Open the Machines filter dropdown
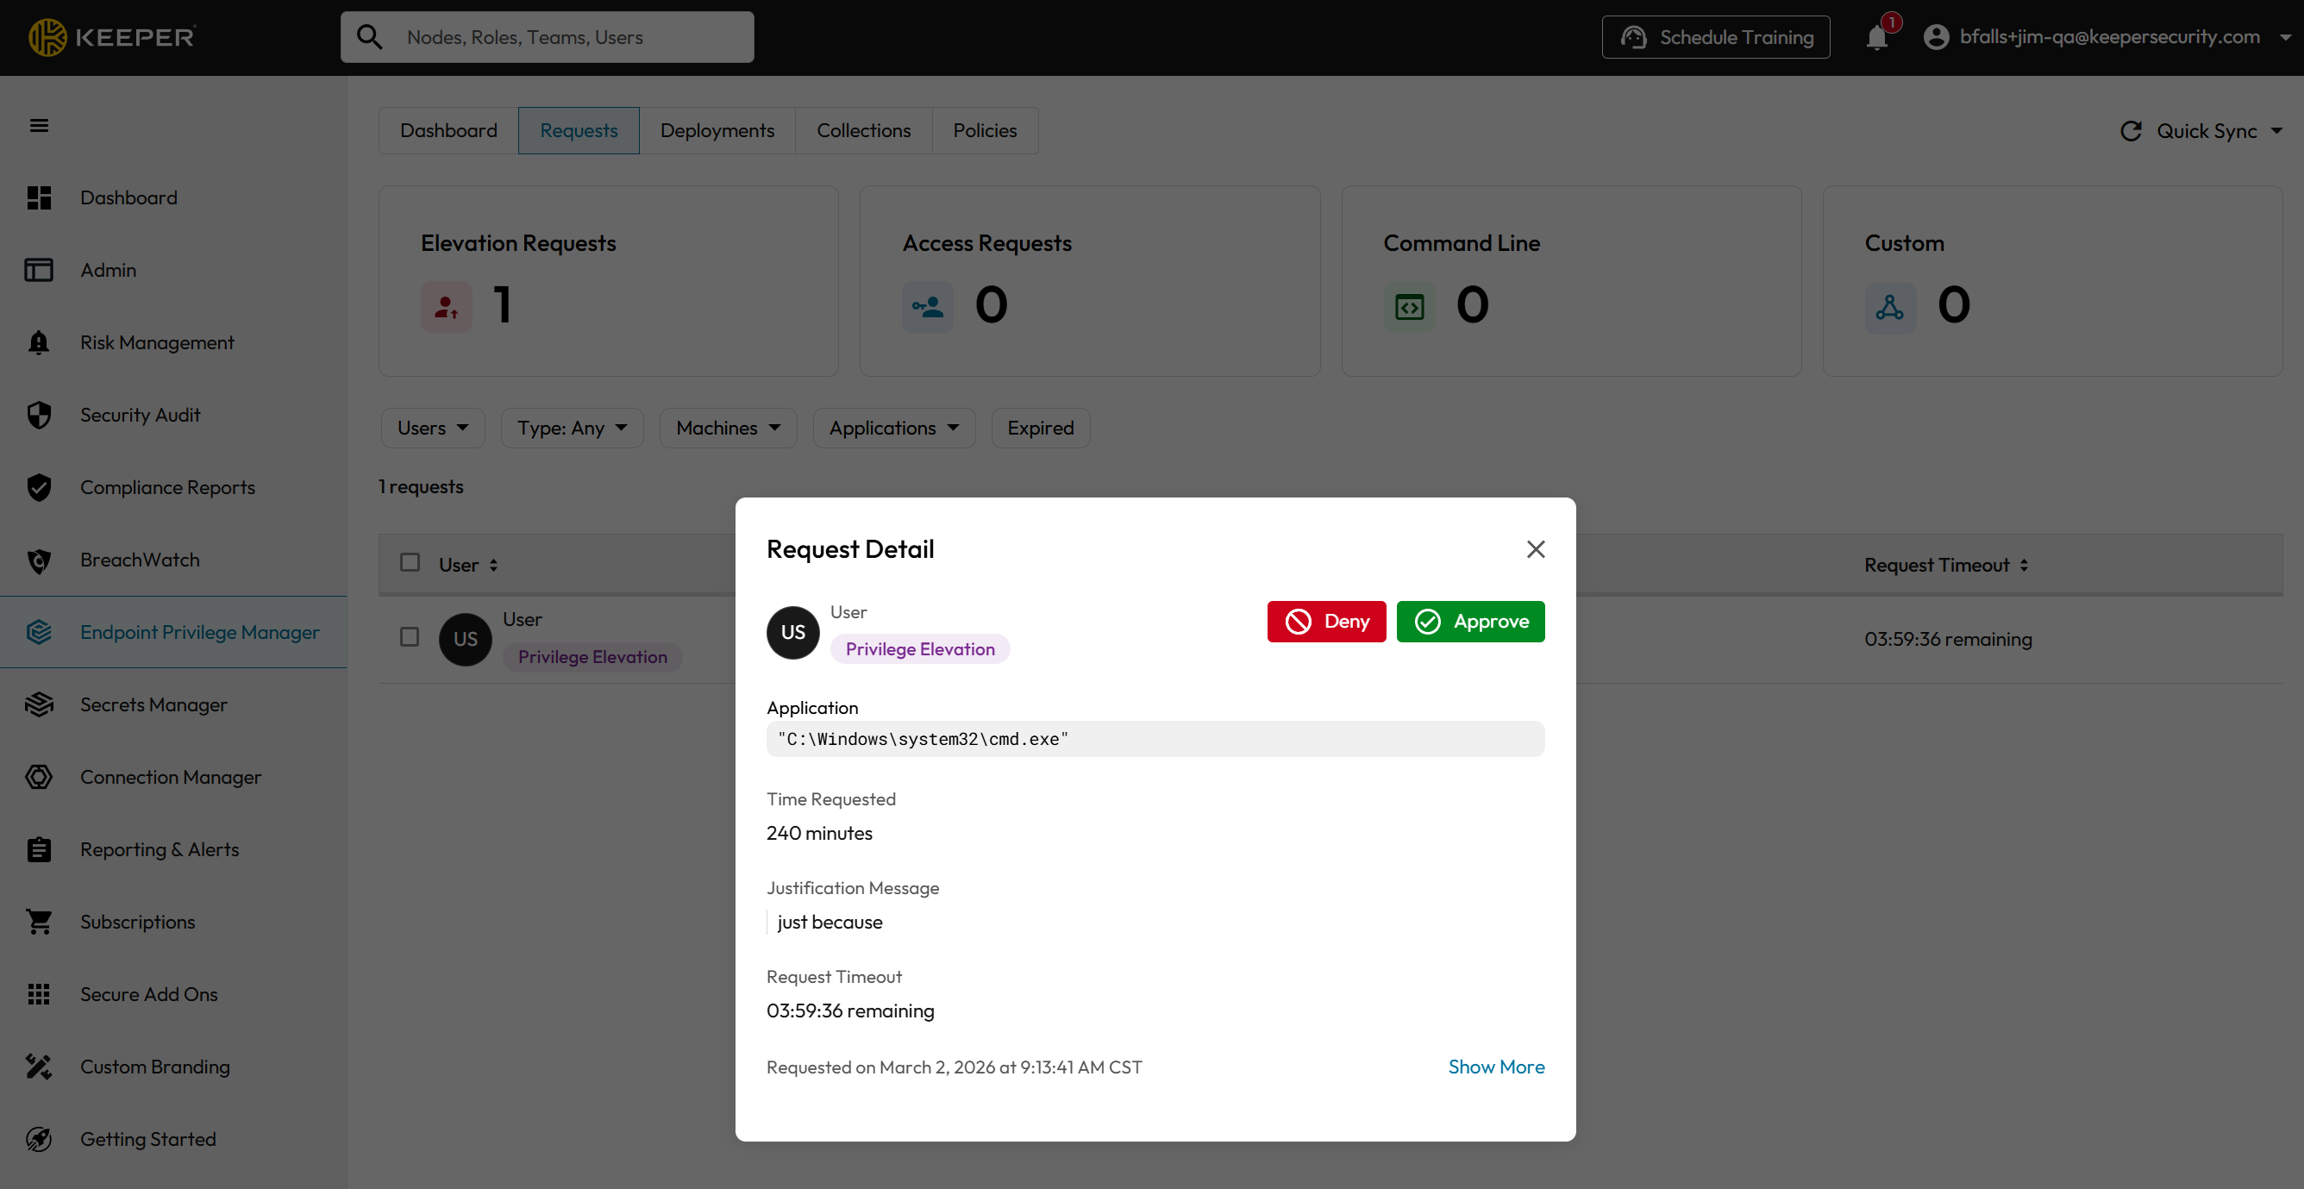Viewport: 2304px width, 1189px height. pos(728,428)
